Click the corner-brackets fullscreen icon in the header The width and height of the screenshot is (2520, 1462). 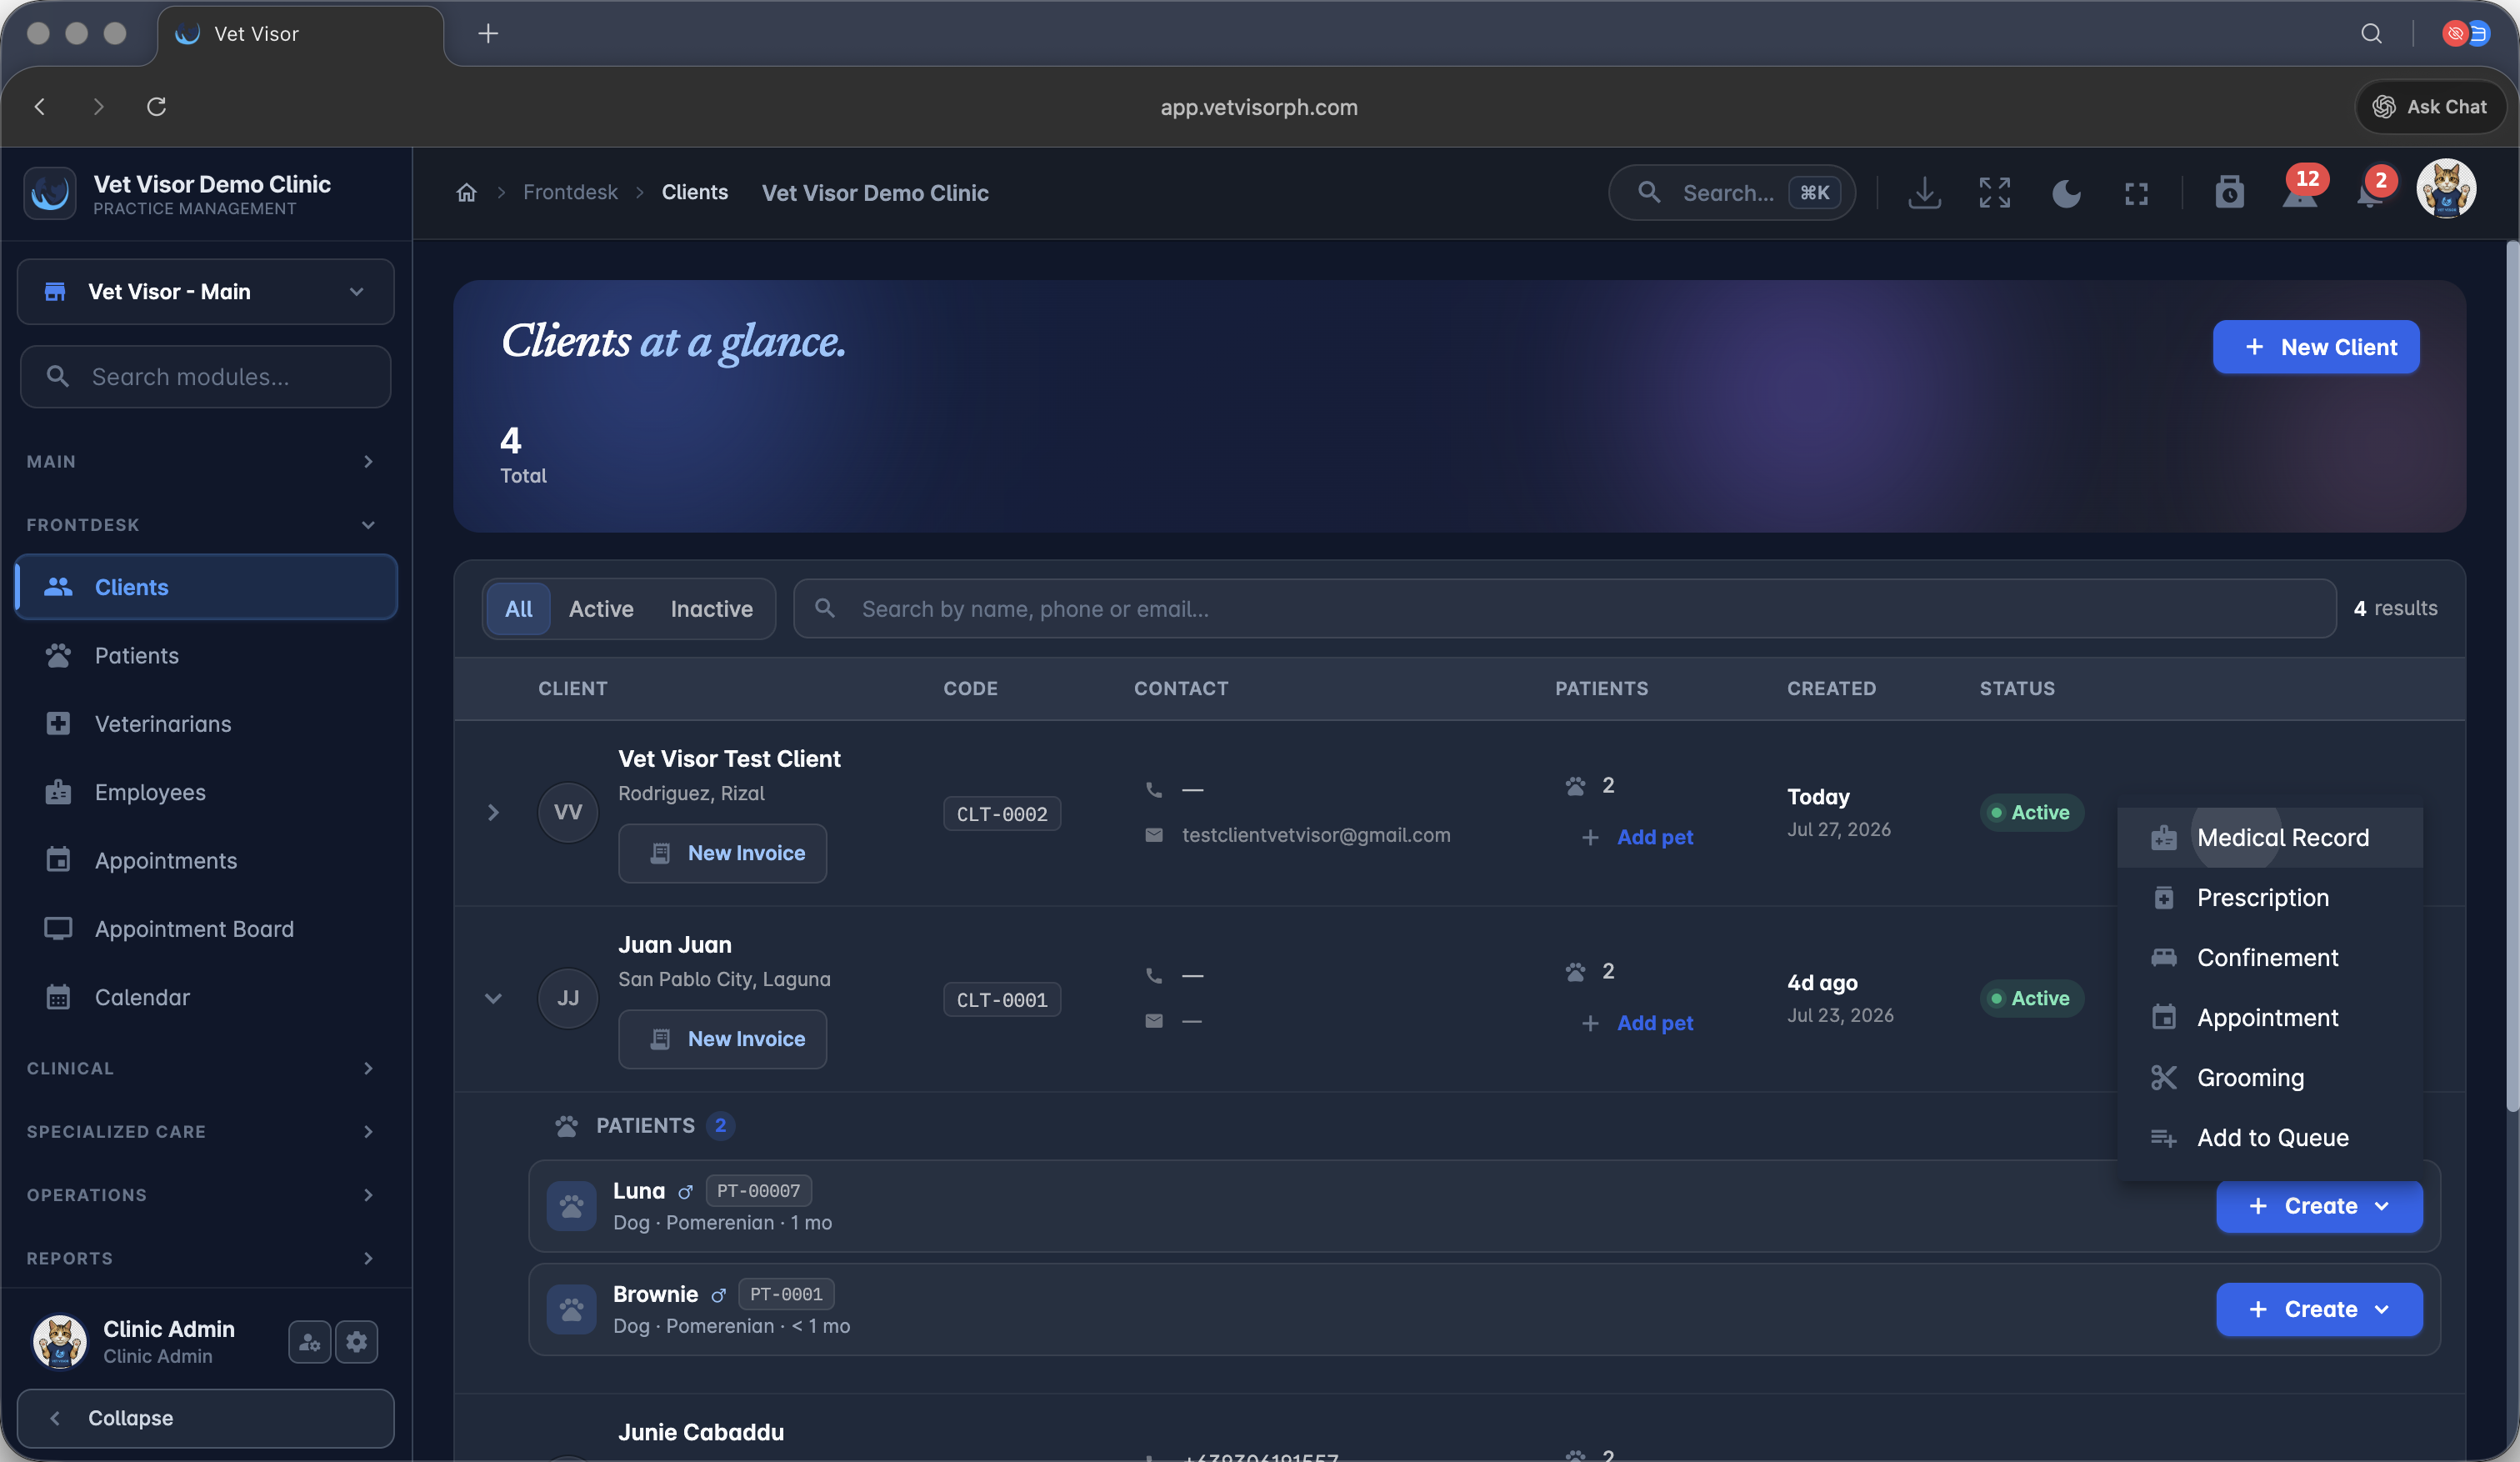click(x=2136, y=193)
